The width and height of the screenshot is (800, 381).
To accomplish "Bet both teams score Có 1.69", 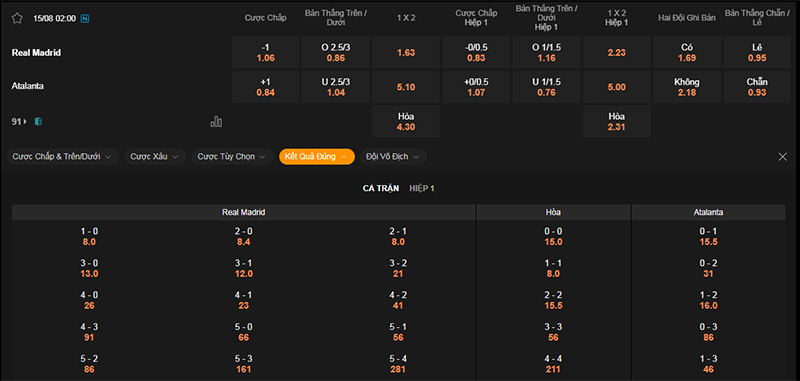I will (x=687, y=53).
